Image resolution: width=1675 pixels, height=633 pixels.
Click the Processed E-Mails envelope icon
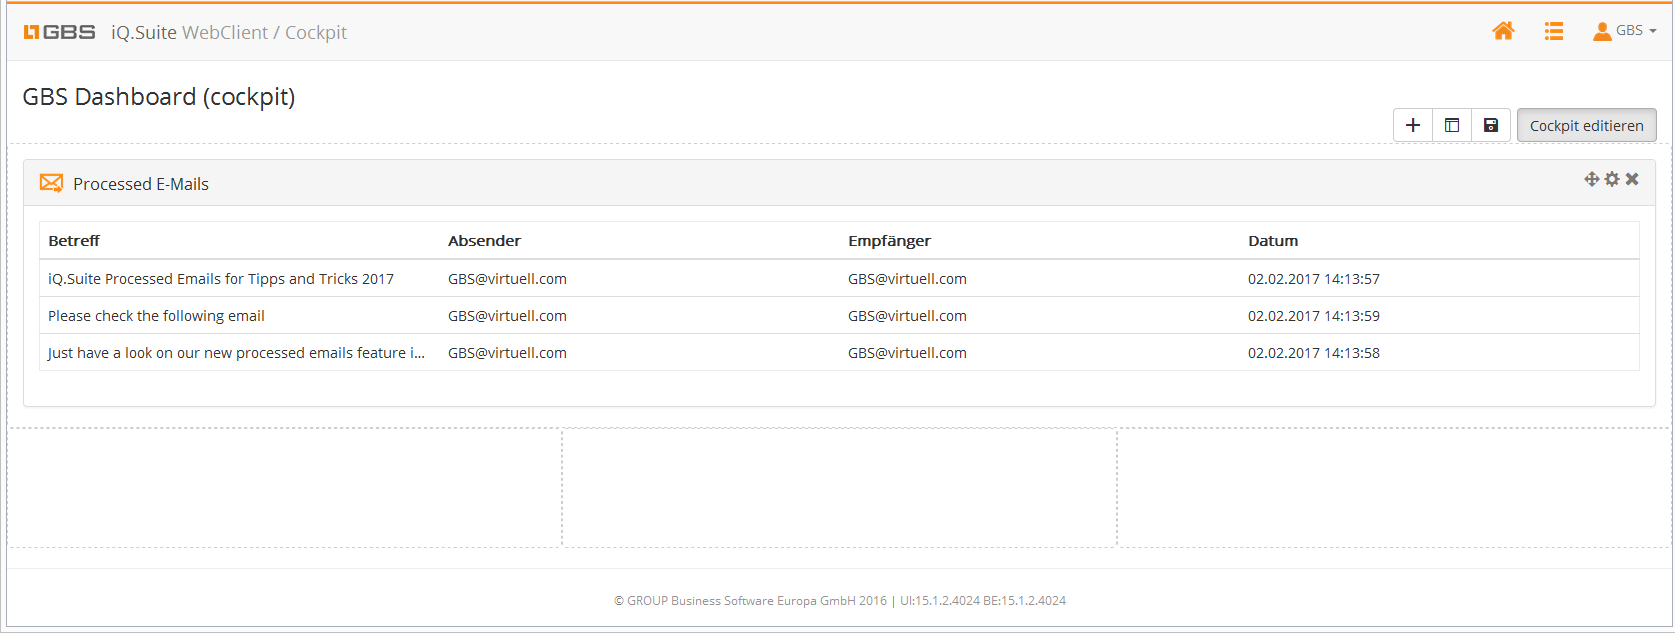[x=51, y=183]
